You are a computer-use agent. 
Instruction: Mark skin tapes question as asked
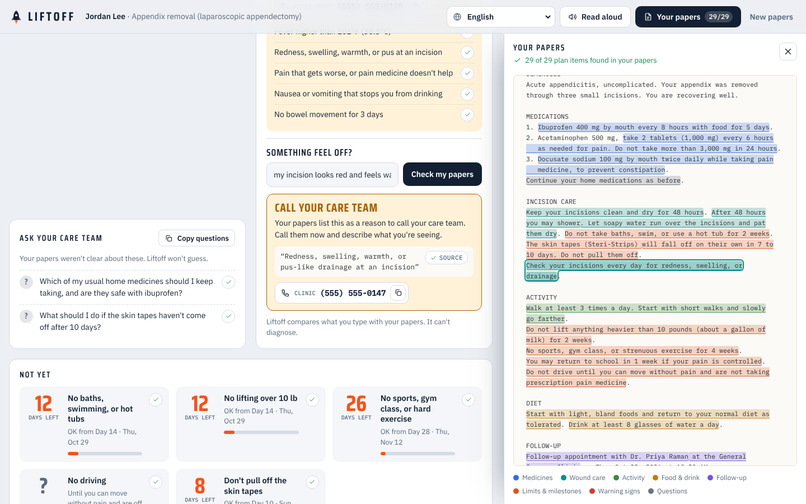click(x=228, y=316)
